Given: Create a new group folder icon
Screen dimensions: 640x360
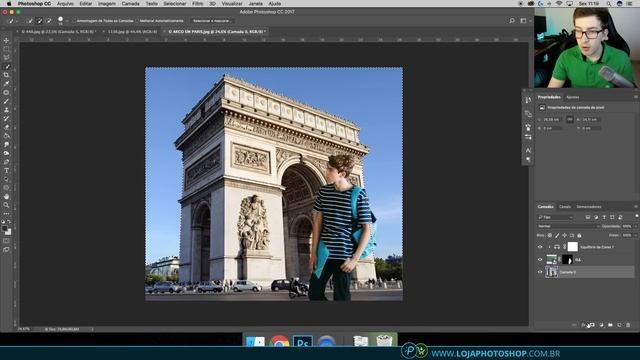Looking at the screenshot, I should coord(610,325).
